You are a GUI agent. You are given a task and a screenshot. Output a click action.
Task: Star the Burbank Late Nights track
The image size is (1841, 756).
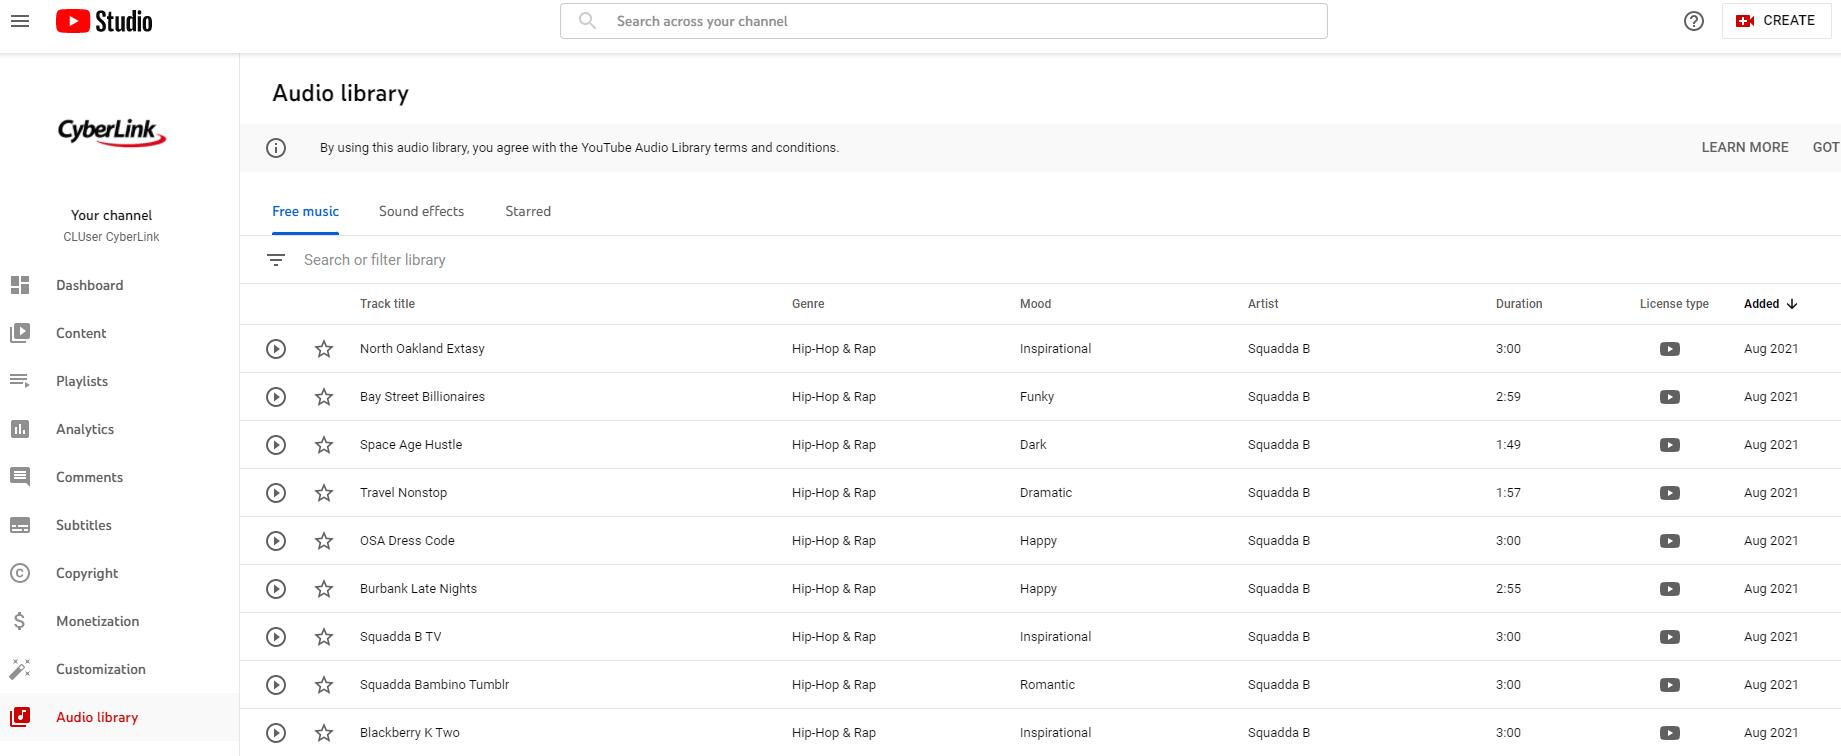pyautogui.click(x=324, y=589)
